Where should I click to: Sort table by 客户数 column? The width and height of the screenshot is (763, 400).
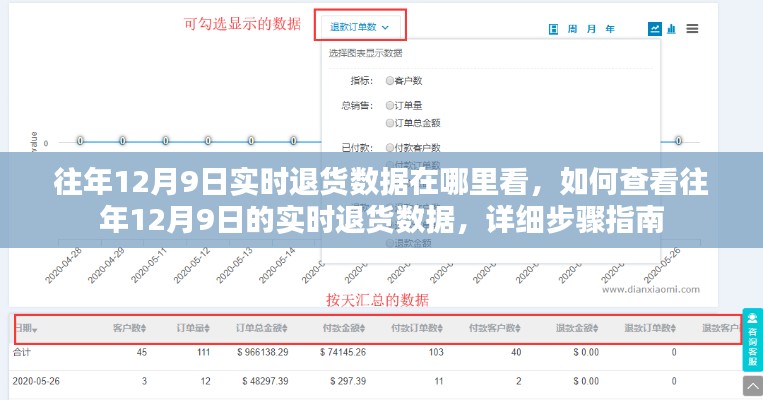(131, 328)
